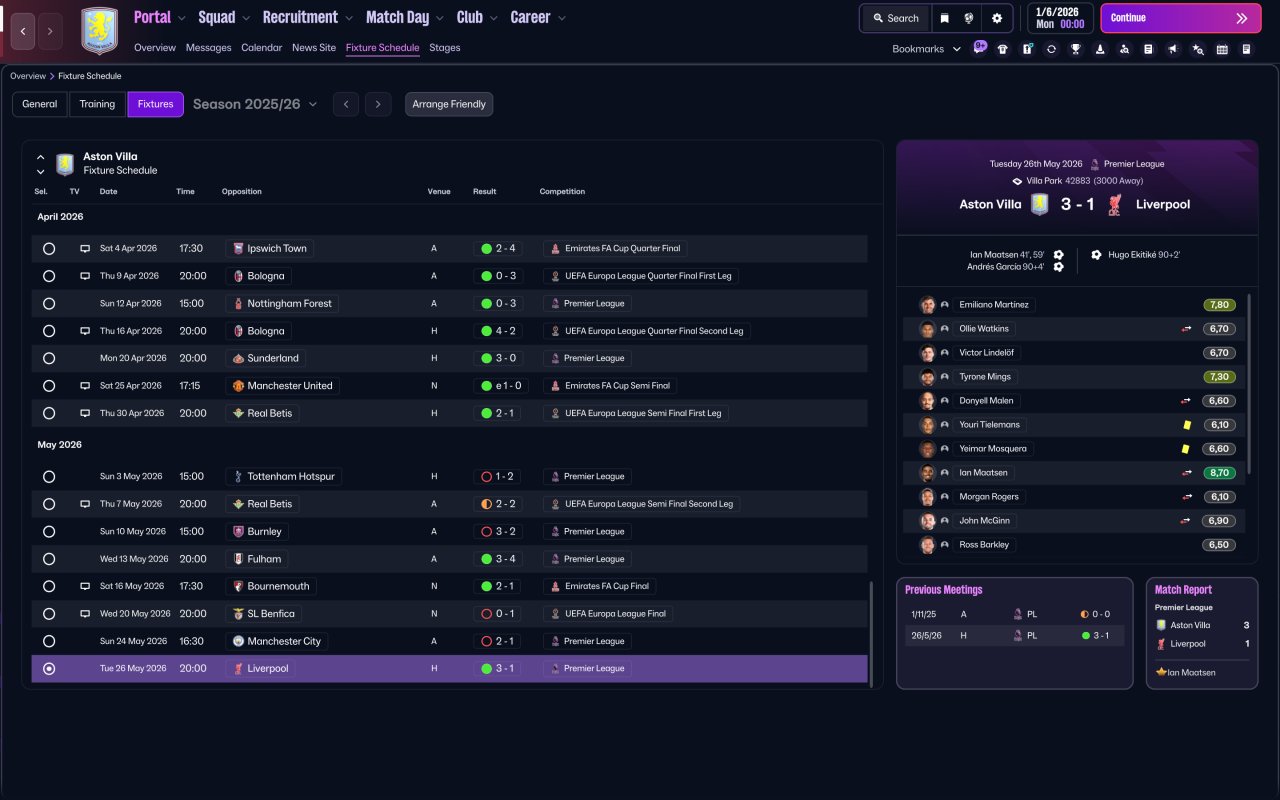Click the circular arrows icon in bookmarks bar
Viewport: 1280px width, 800px height.
1052,49
